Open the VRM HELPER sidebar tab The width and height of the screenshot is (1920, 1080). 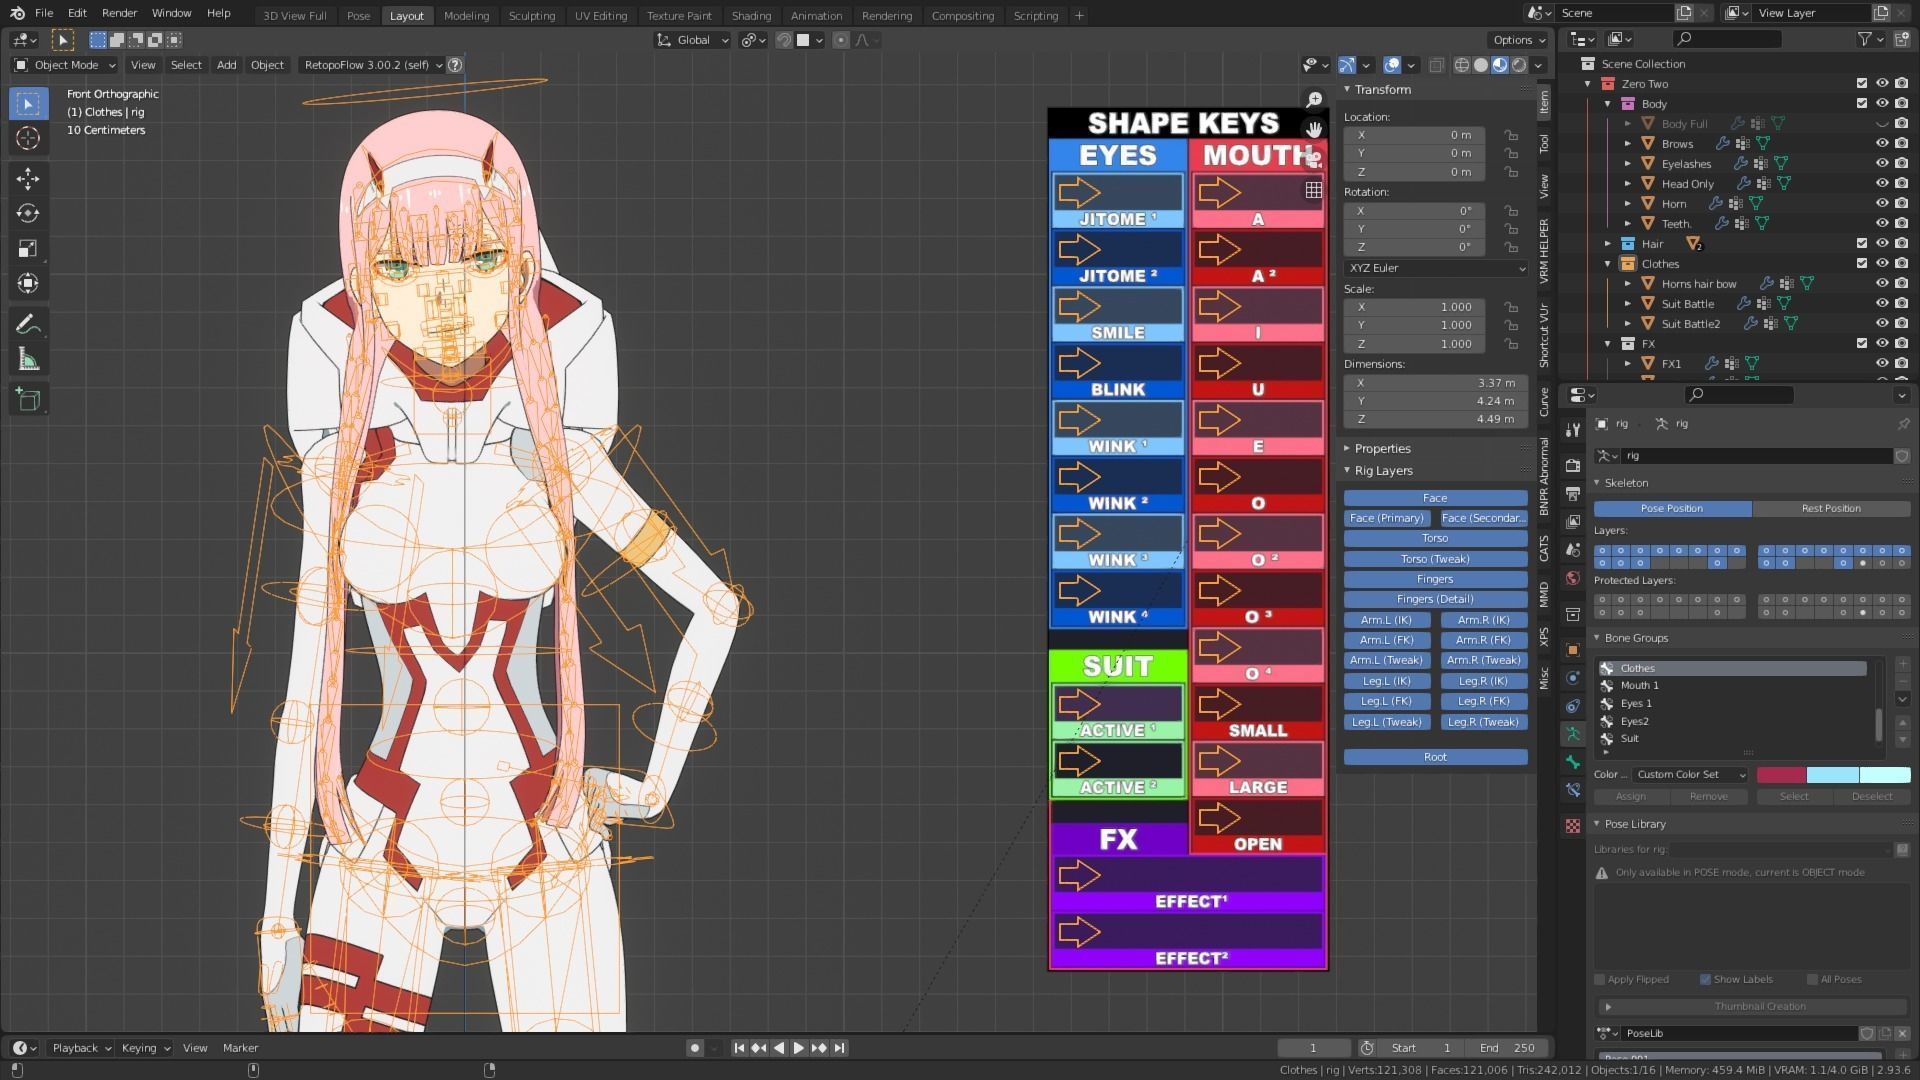[x=1544, y=250]
